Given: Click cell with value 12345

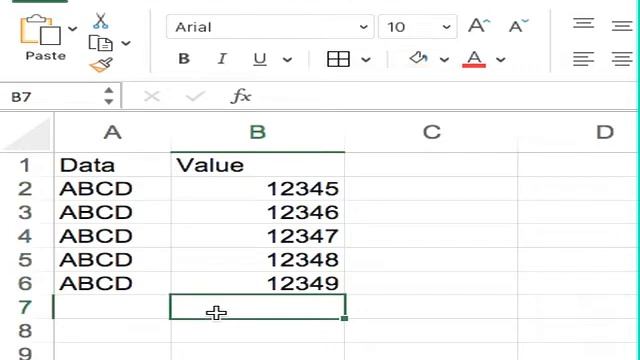Looking at the screenshot, I should (258, 189).
